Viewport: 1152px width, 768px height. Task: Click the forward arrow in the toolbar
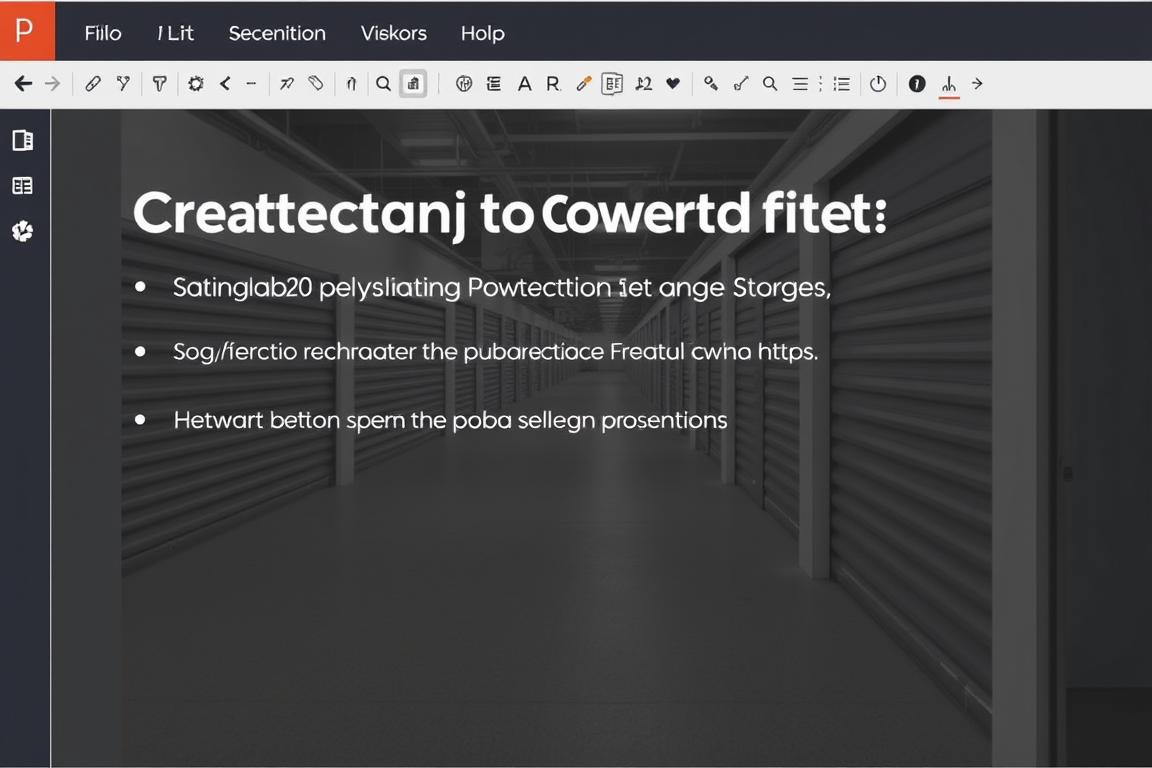[x=52, y=84]
